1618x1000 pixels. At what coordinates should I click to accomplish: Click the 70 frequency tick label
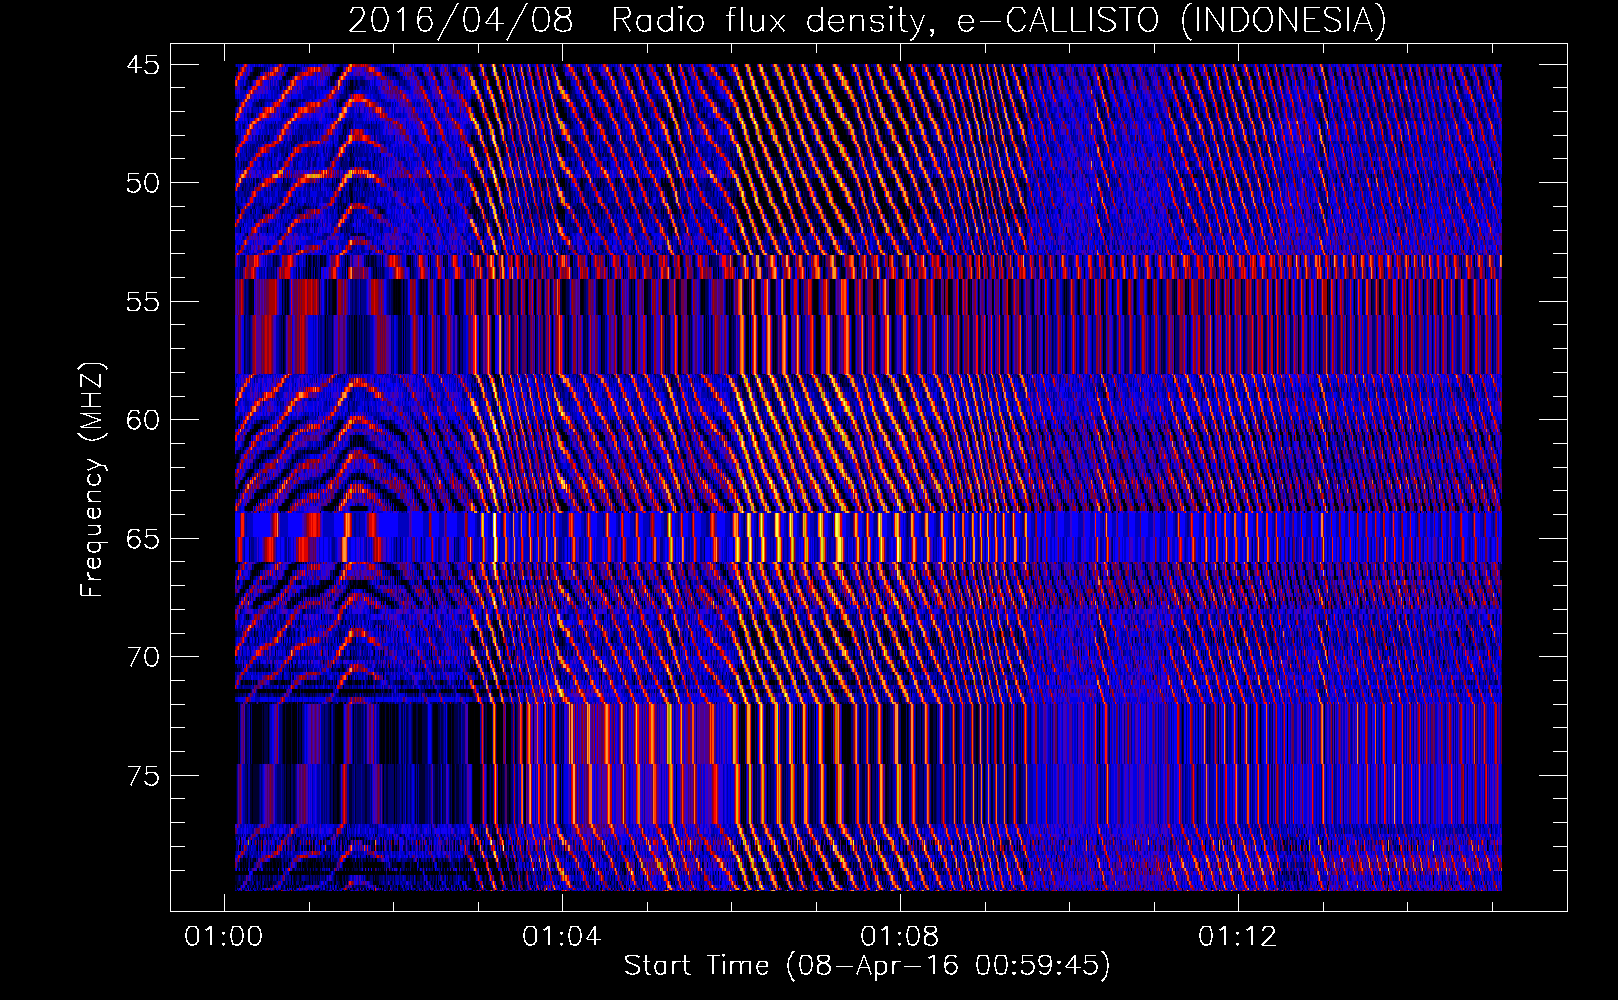(x=142, y=657)
